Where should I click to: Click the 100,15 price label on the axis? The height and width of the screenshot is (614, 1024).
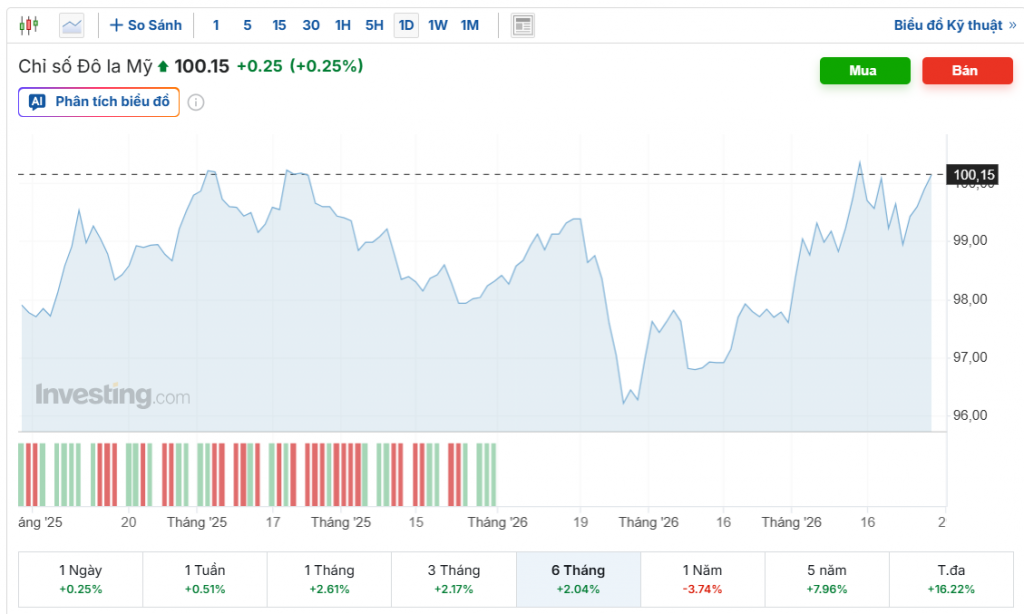[x=973, y=176]
